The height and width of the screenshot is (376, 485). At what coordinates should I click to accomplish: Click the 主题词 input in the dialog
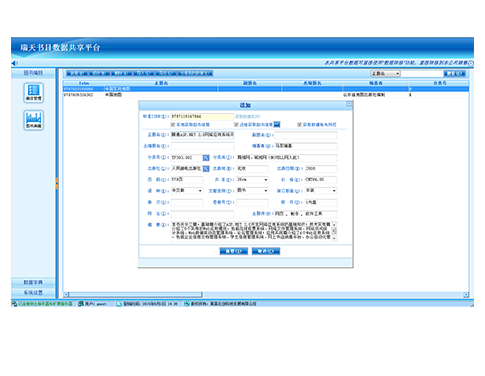pyautogui.click(x=305, y=214)
